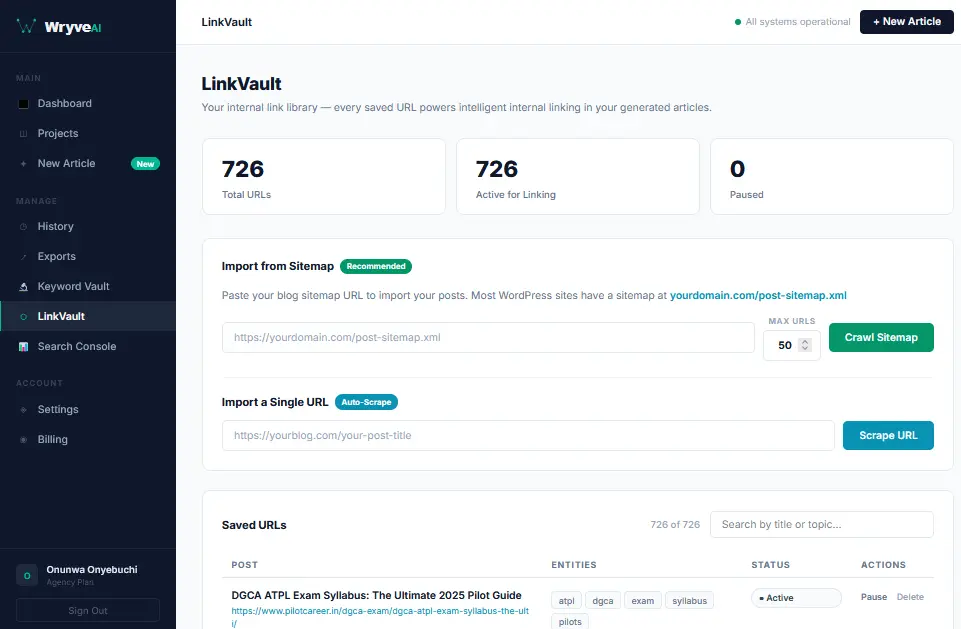Click the Scrape URL button
961x629 pixels.
pyautogui.click(x=888, y=435)
